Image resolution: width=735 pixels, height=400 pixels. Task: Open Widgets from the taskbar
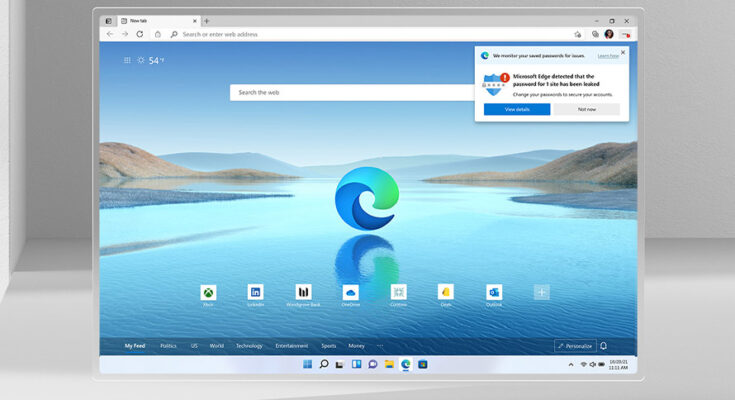click(x=356, y=364)
